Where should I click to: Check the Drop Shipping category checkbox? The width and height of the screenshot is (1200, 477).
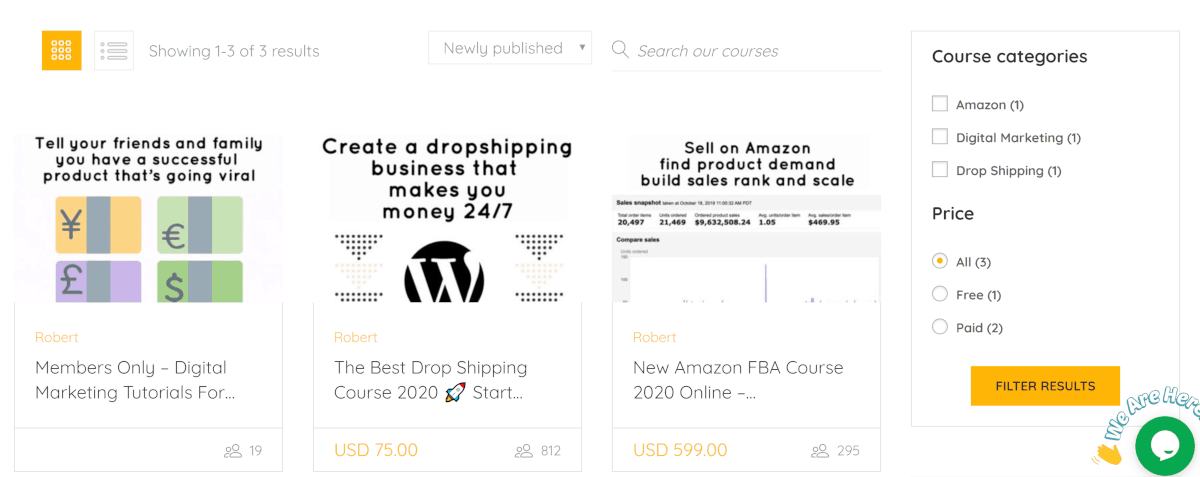939,169
